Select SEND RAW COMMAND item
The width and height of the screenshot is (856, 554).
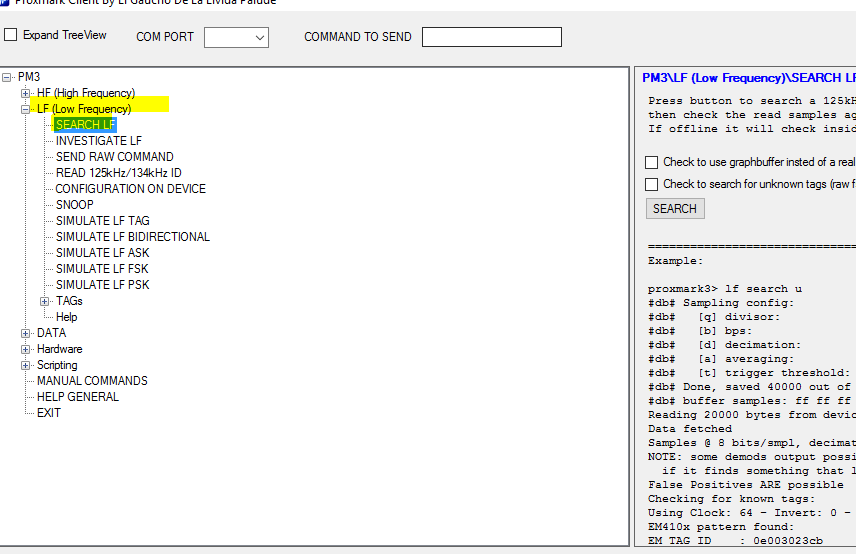pos(115,157)
